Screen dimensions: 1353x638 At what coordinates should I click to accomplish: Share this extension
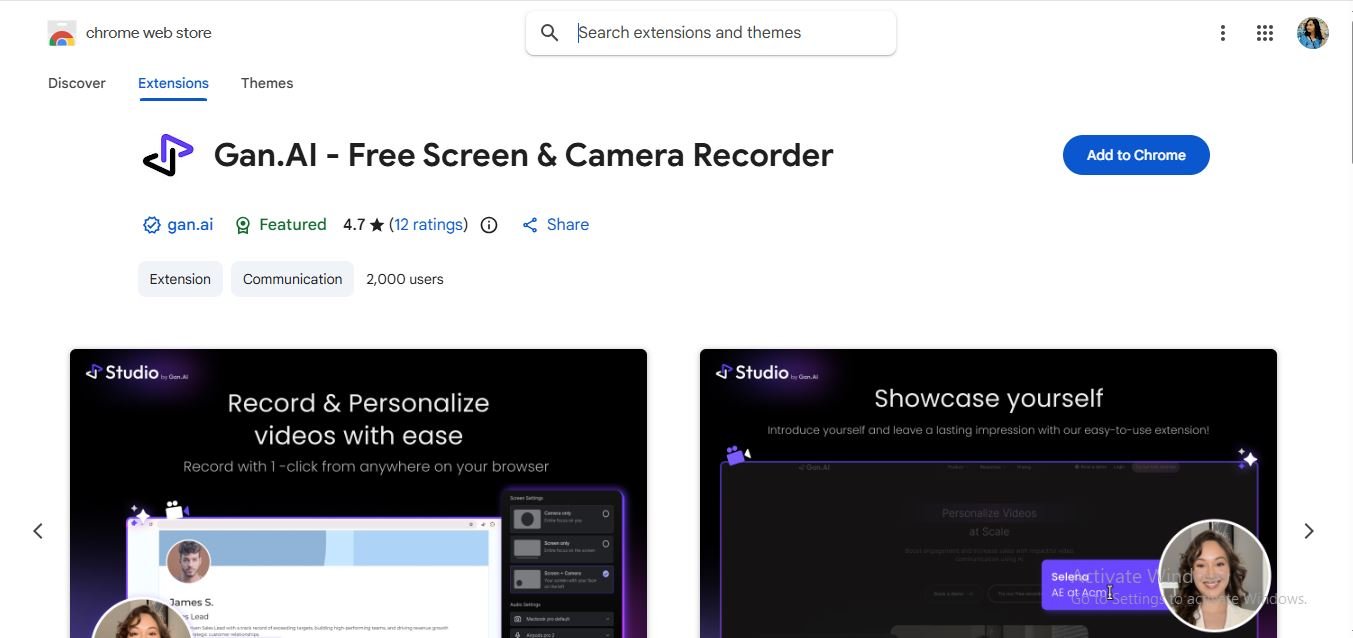click(x=555, y=225)
